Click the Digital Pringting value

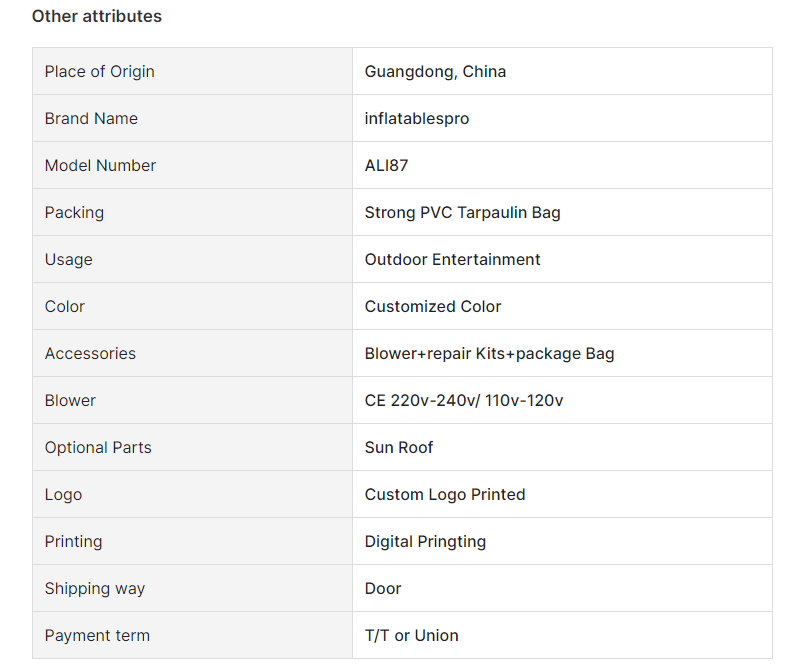pyautogui.click(x=425, y=542)
